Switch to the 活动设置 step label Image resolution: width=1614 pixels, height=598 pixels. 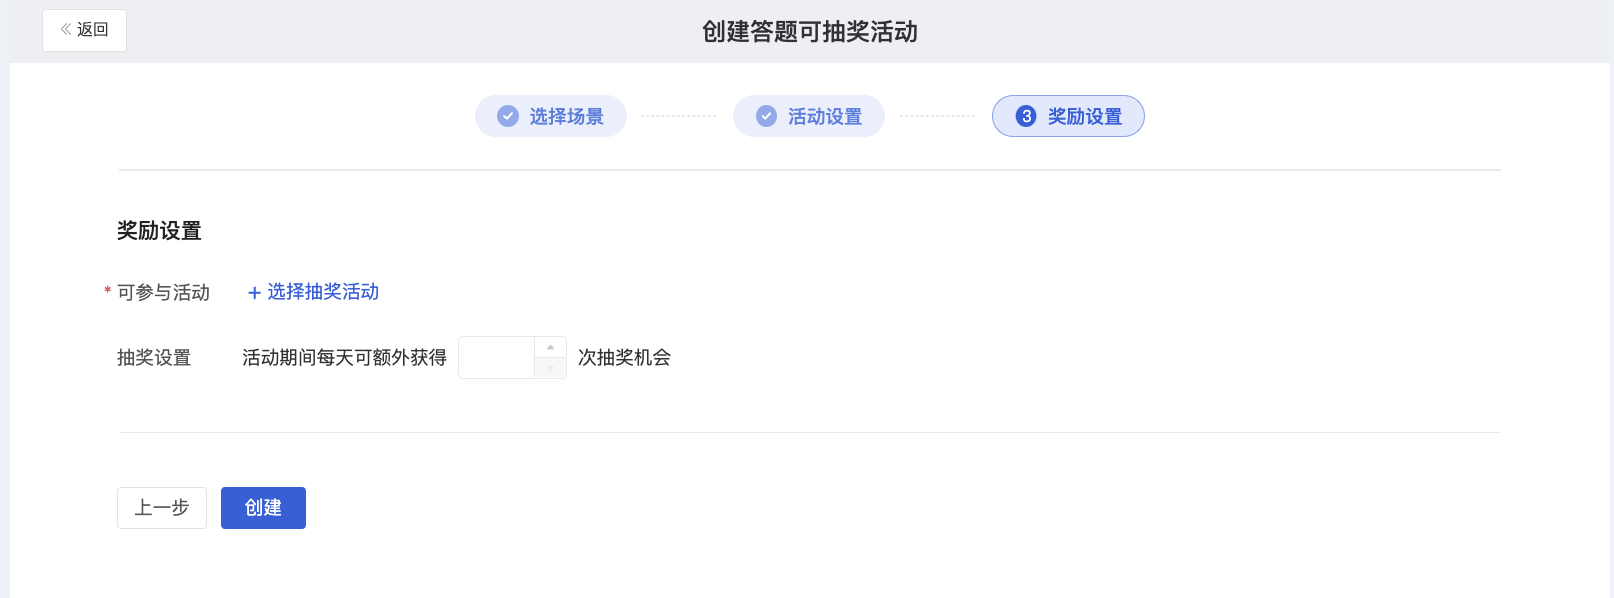tap(825, 117)
